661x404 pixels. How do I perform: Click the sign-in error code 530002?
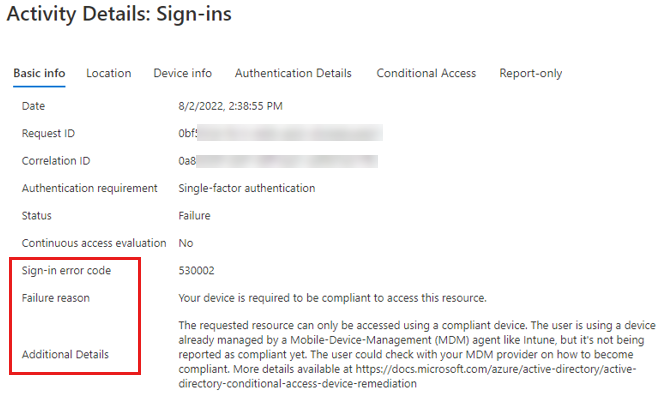(x=196, y=271)
